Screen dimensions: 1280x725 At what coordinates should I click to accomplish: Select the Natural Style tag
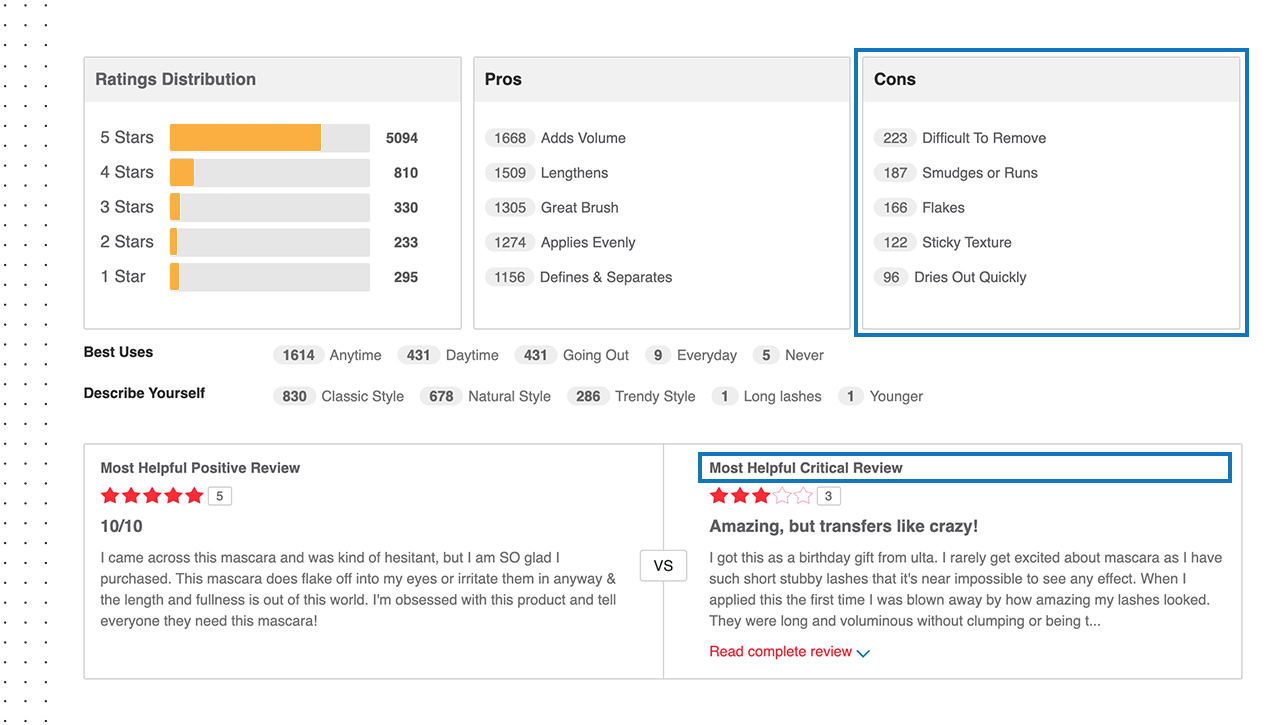486,396
